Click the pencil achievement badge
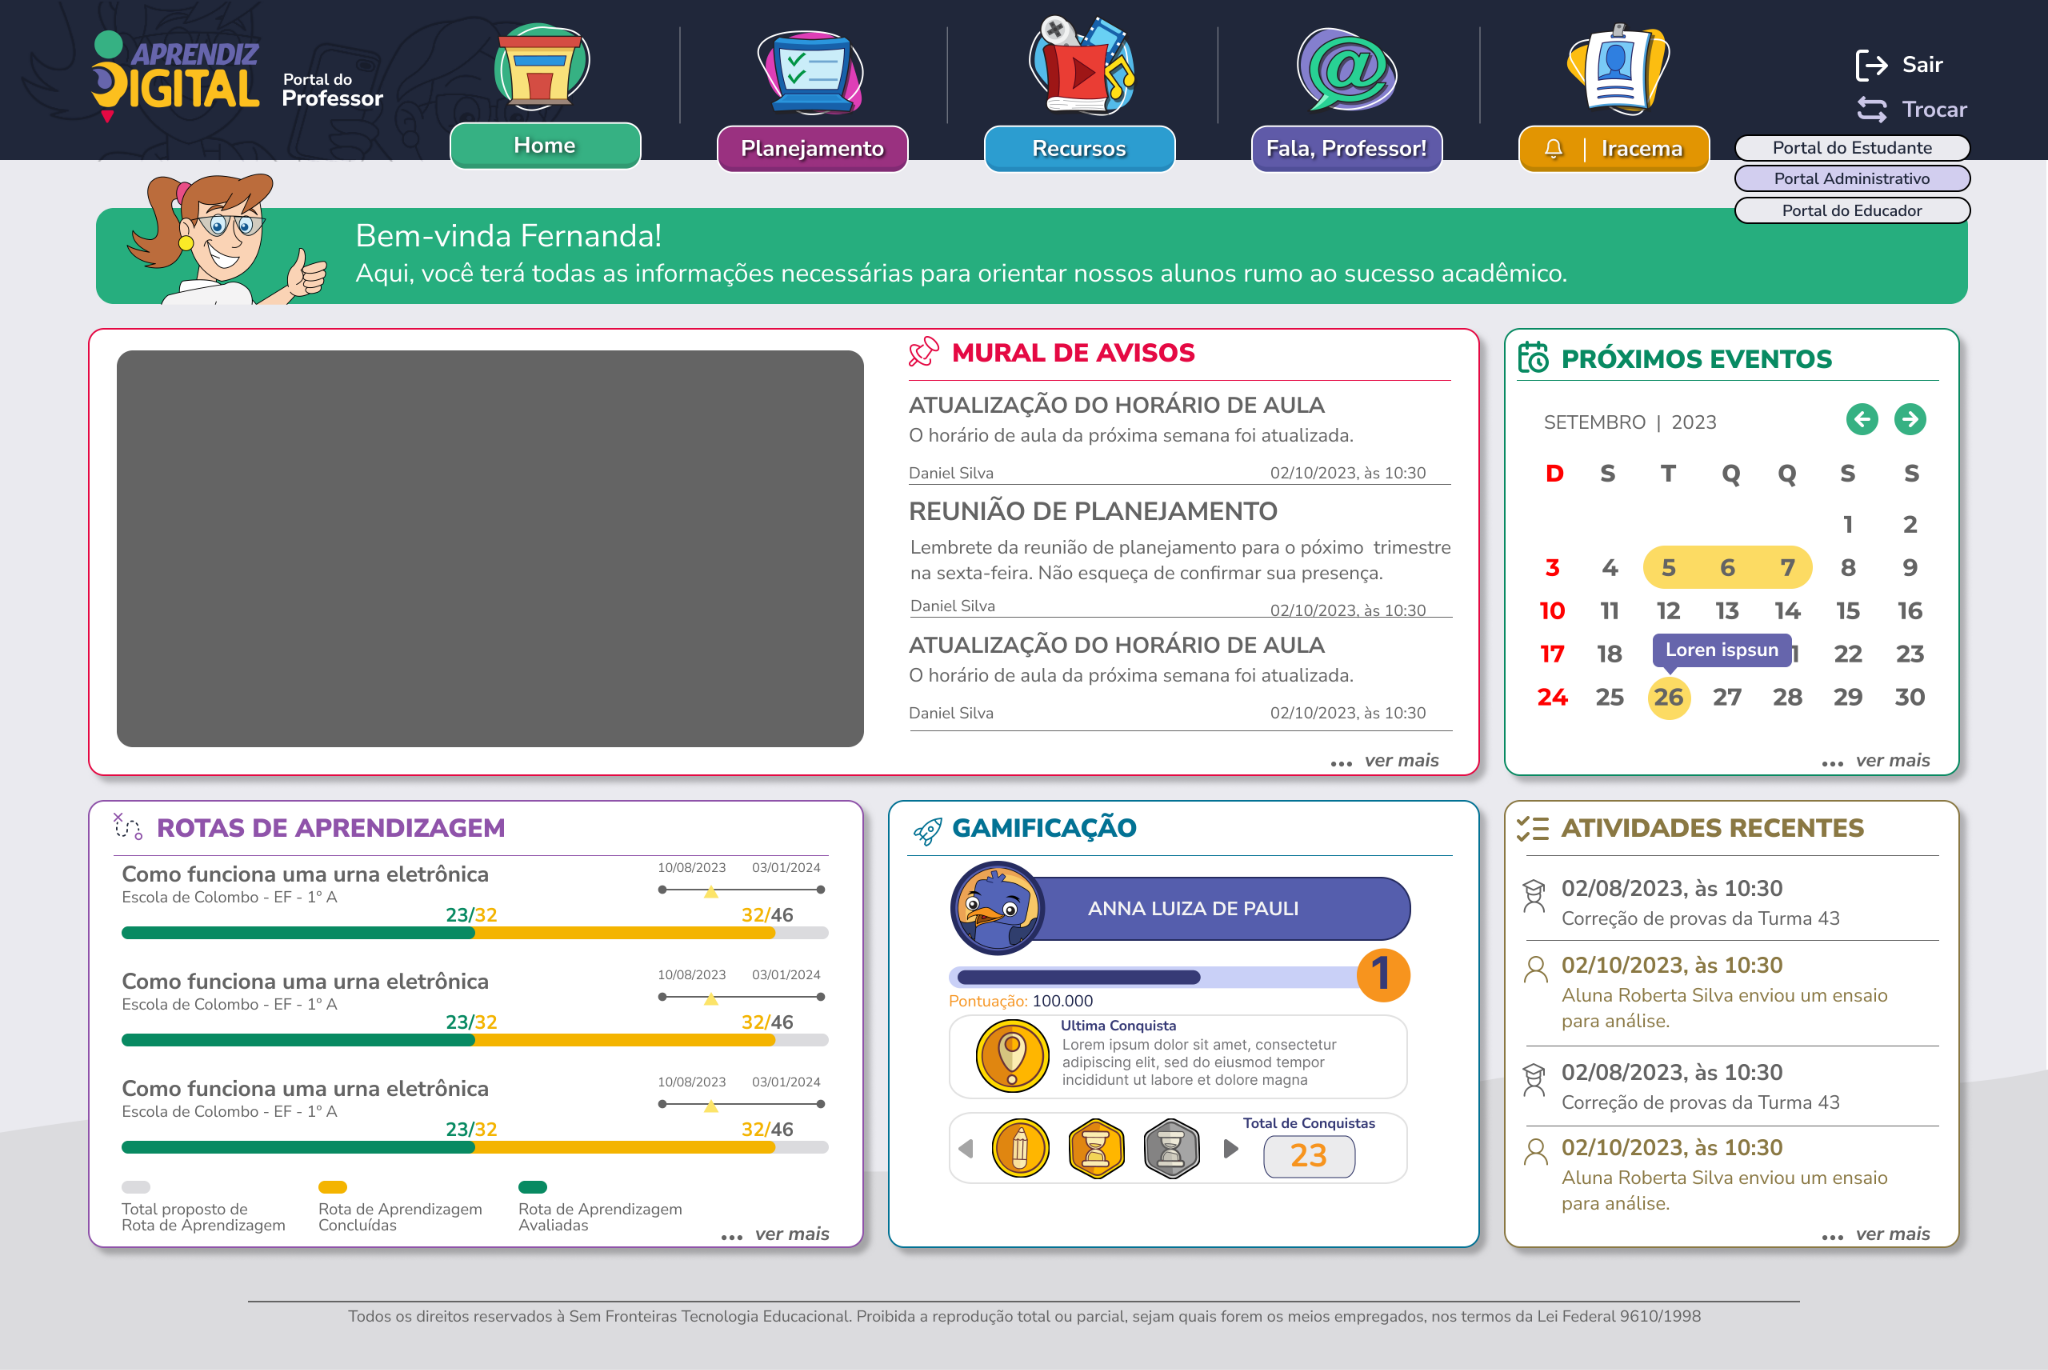This screenshot has width=2048, height=1370. 1020,1148
